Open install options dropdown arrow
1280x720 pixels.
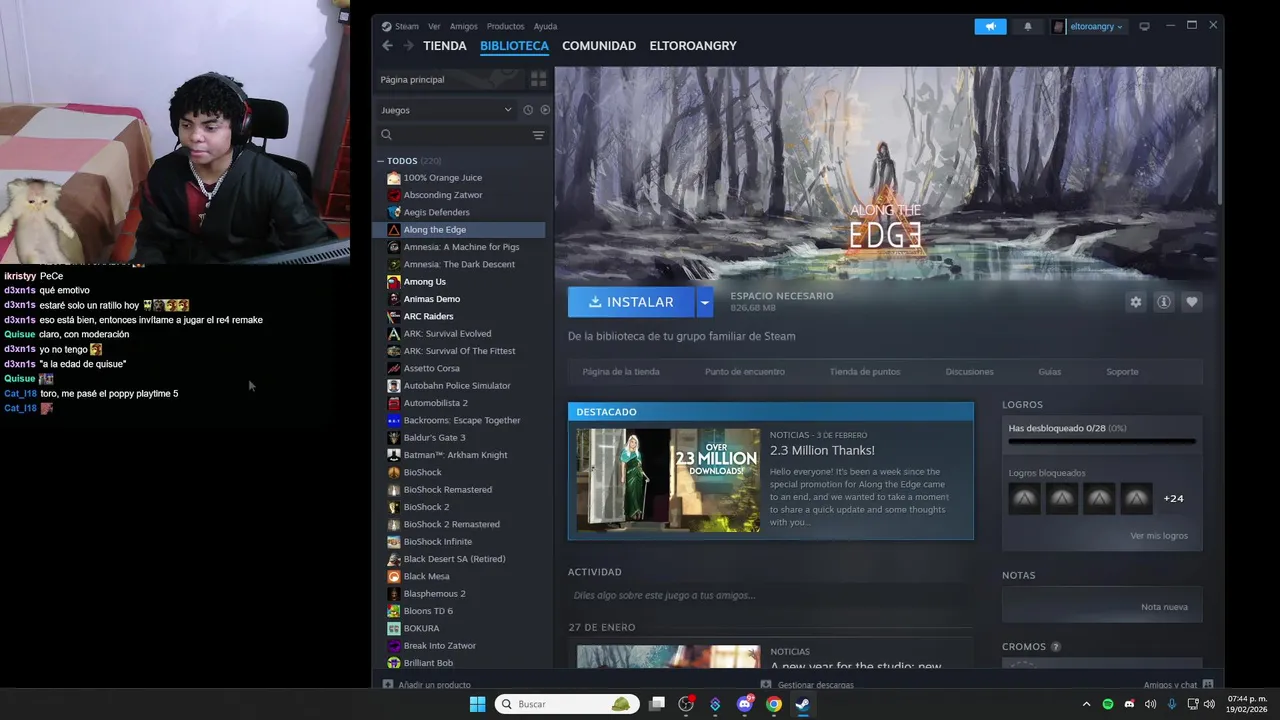coord(705,302)
